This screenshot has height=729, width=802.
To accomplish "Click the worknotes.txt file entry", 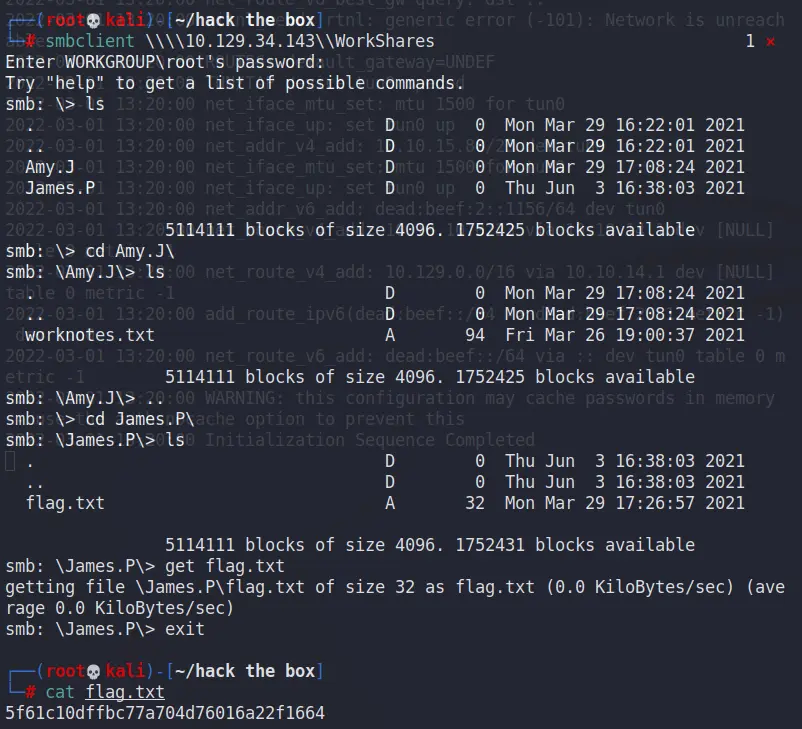I will click(x=90, y=335).
